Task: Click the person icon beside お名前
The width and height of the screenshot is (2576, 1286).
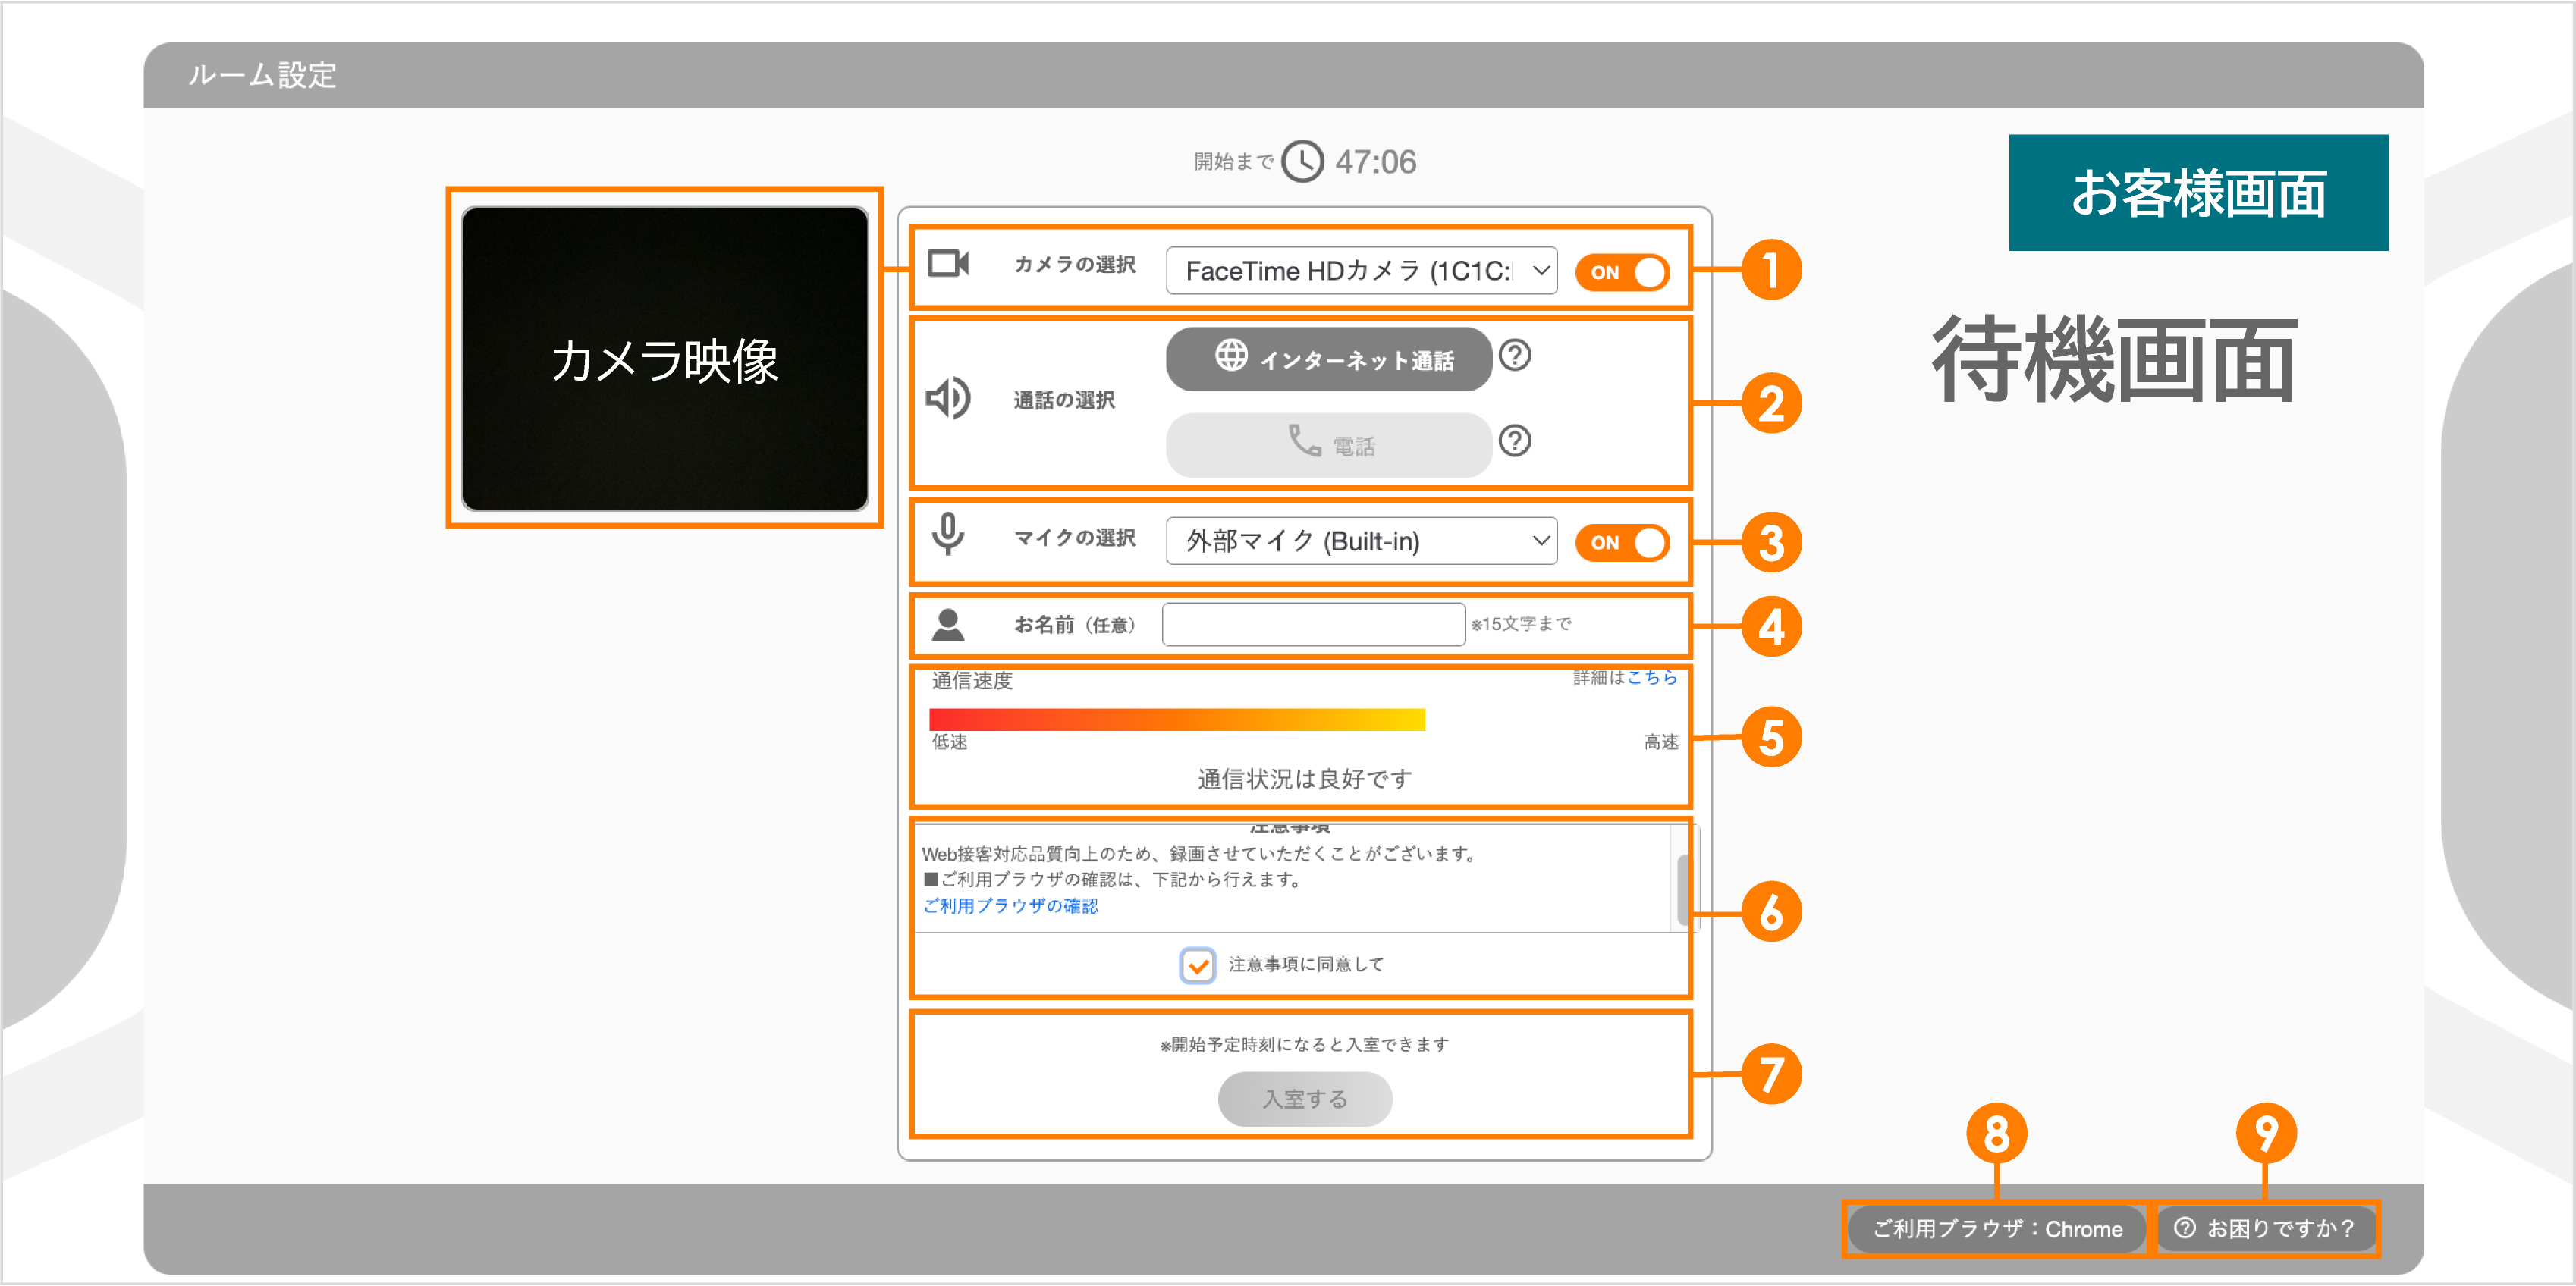Action: click(x=948, y=625)
